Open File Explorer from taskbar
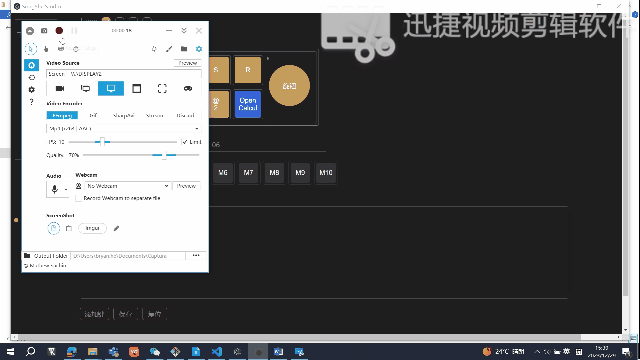The width and height of the screenshot is (640, 360). 93,351
